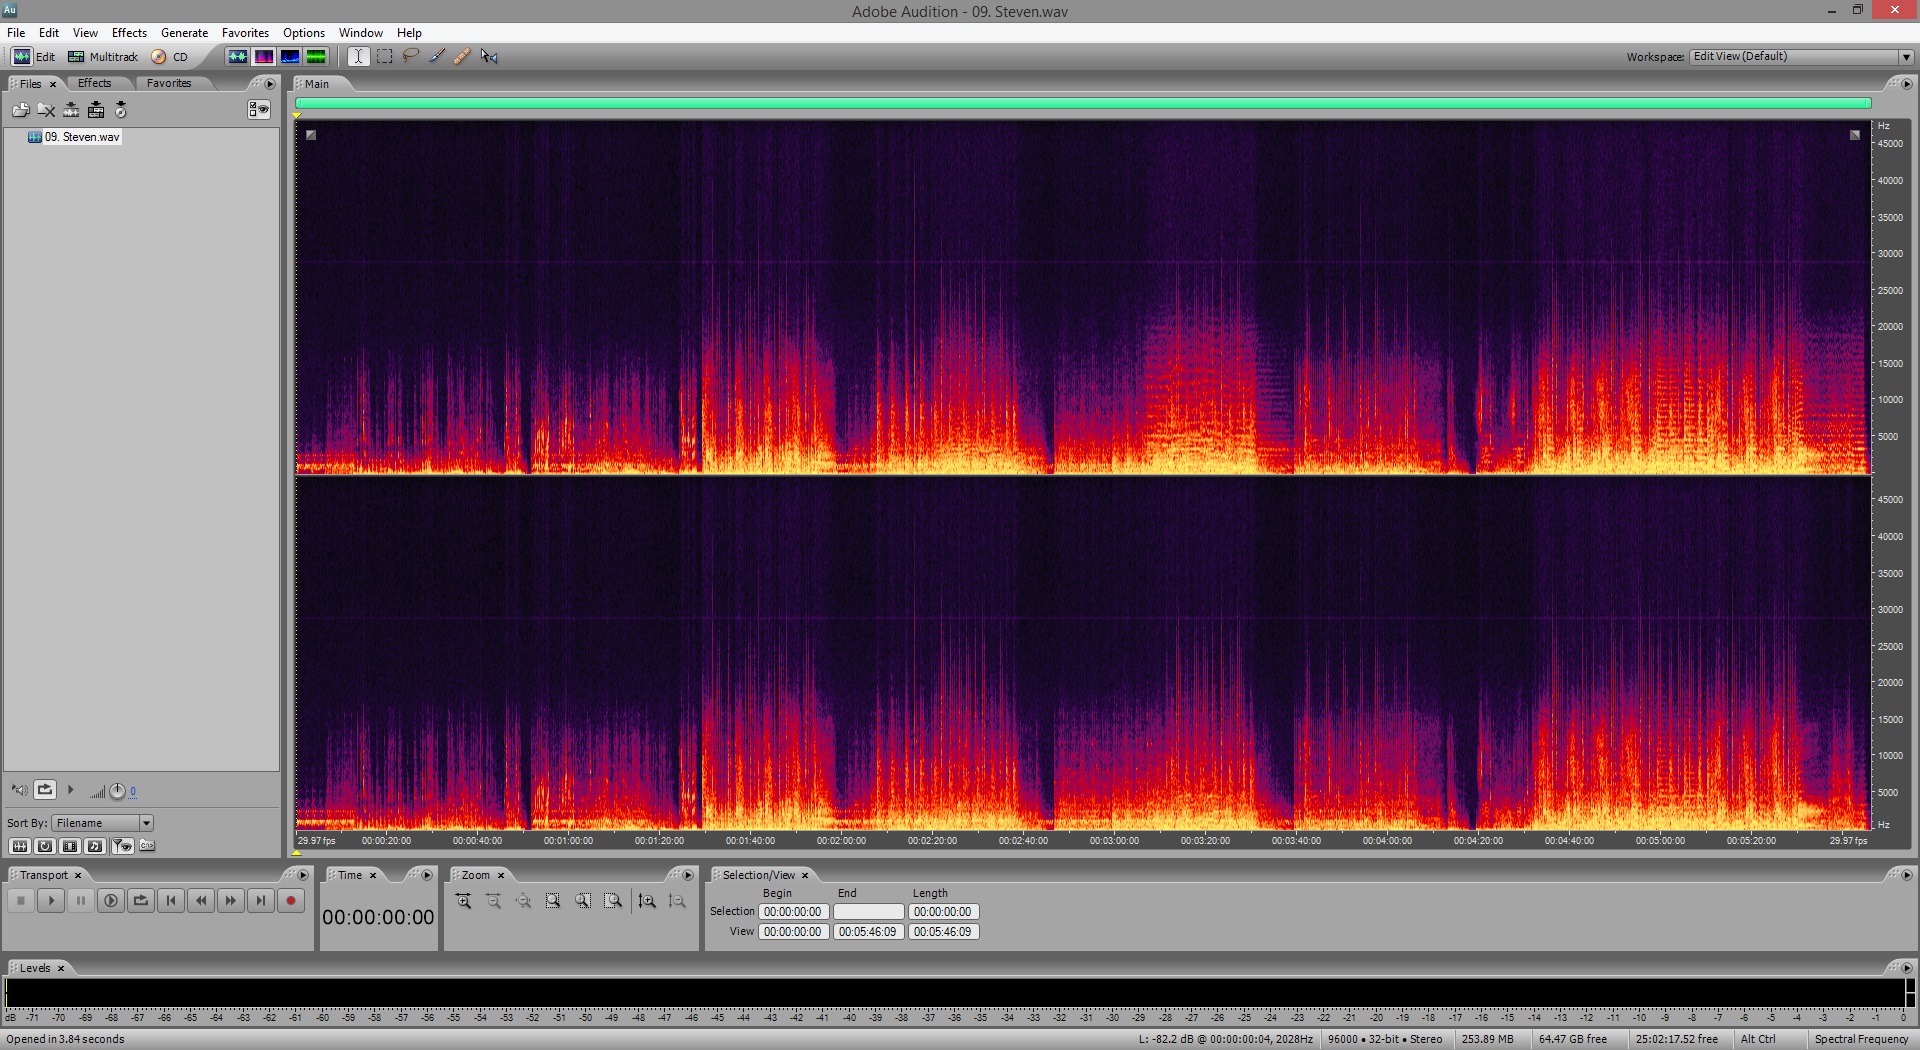The height and width of the screenshot is (1050, 1920).
Task: Open the File menu
Action: [x=16, y=33]
